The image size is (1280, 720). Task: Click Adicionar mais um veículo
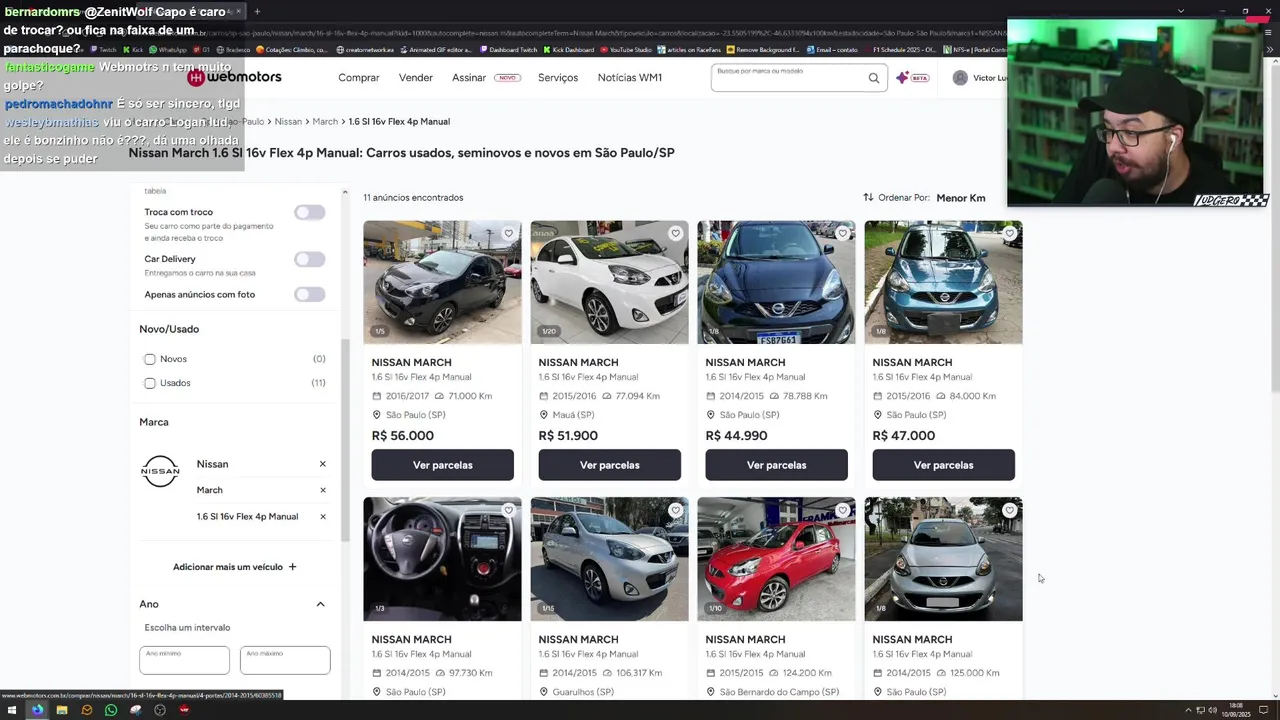(x=235, y=567)
